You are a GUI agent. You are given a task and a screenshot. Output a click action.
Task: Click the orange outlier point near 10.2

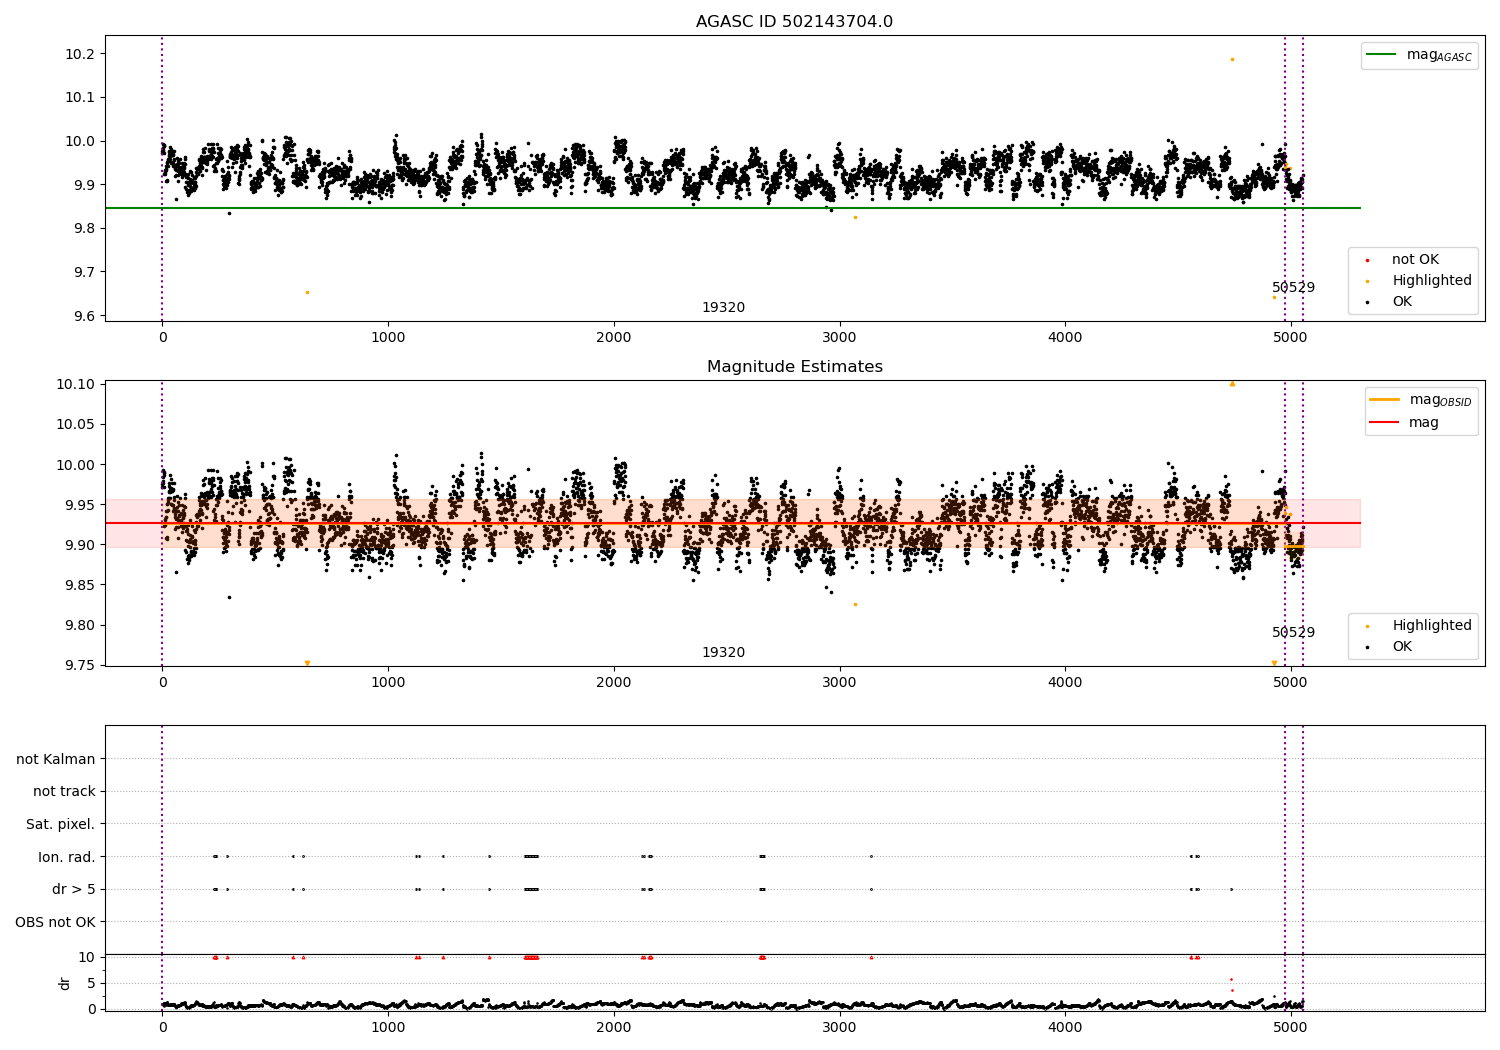point(1232,59)
